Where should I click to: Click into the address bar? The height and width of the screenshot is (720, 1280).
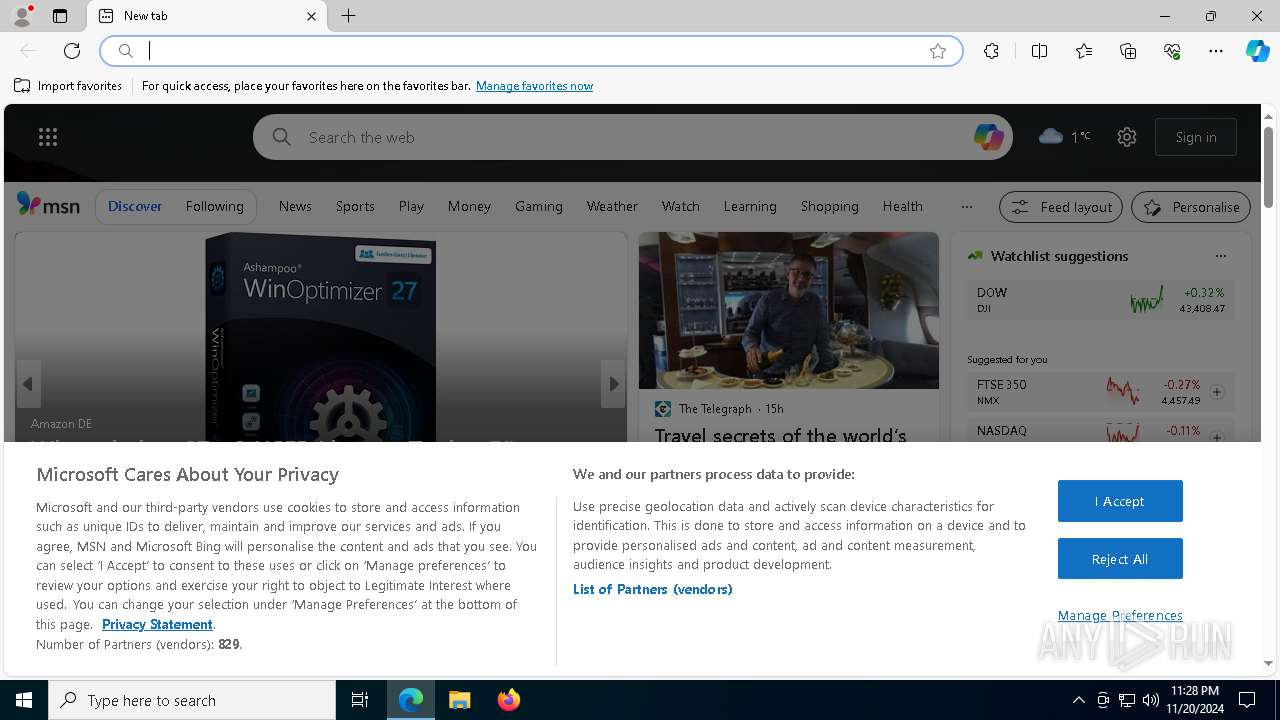coord(530,51)
